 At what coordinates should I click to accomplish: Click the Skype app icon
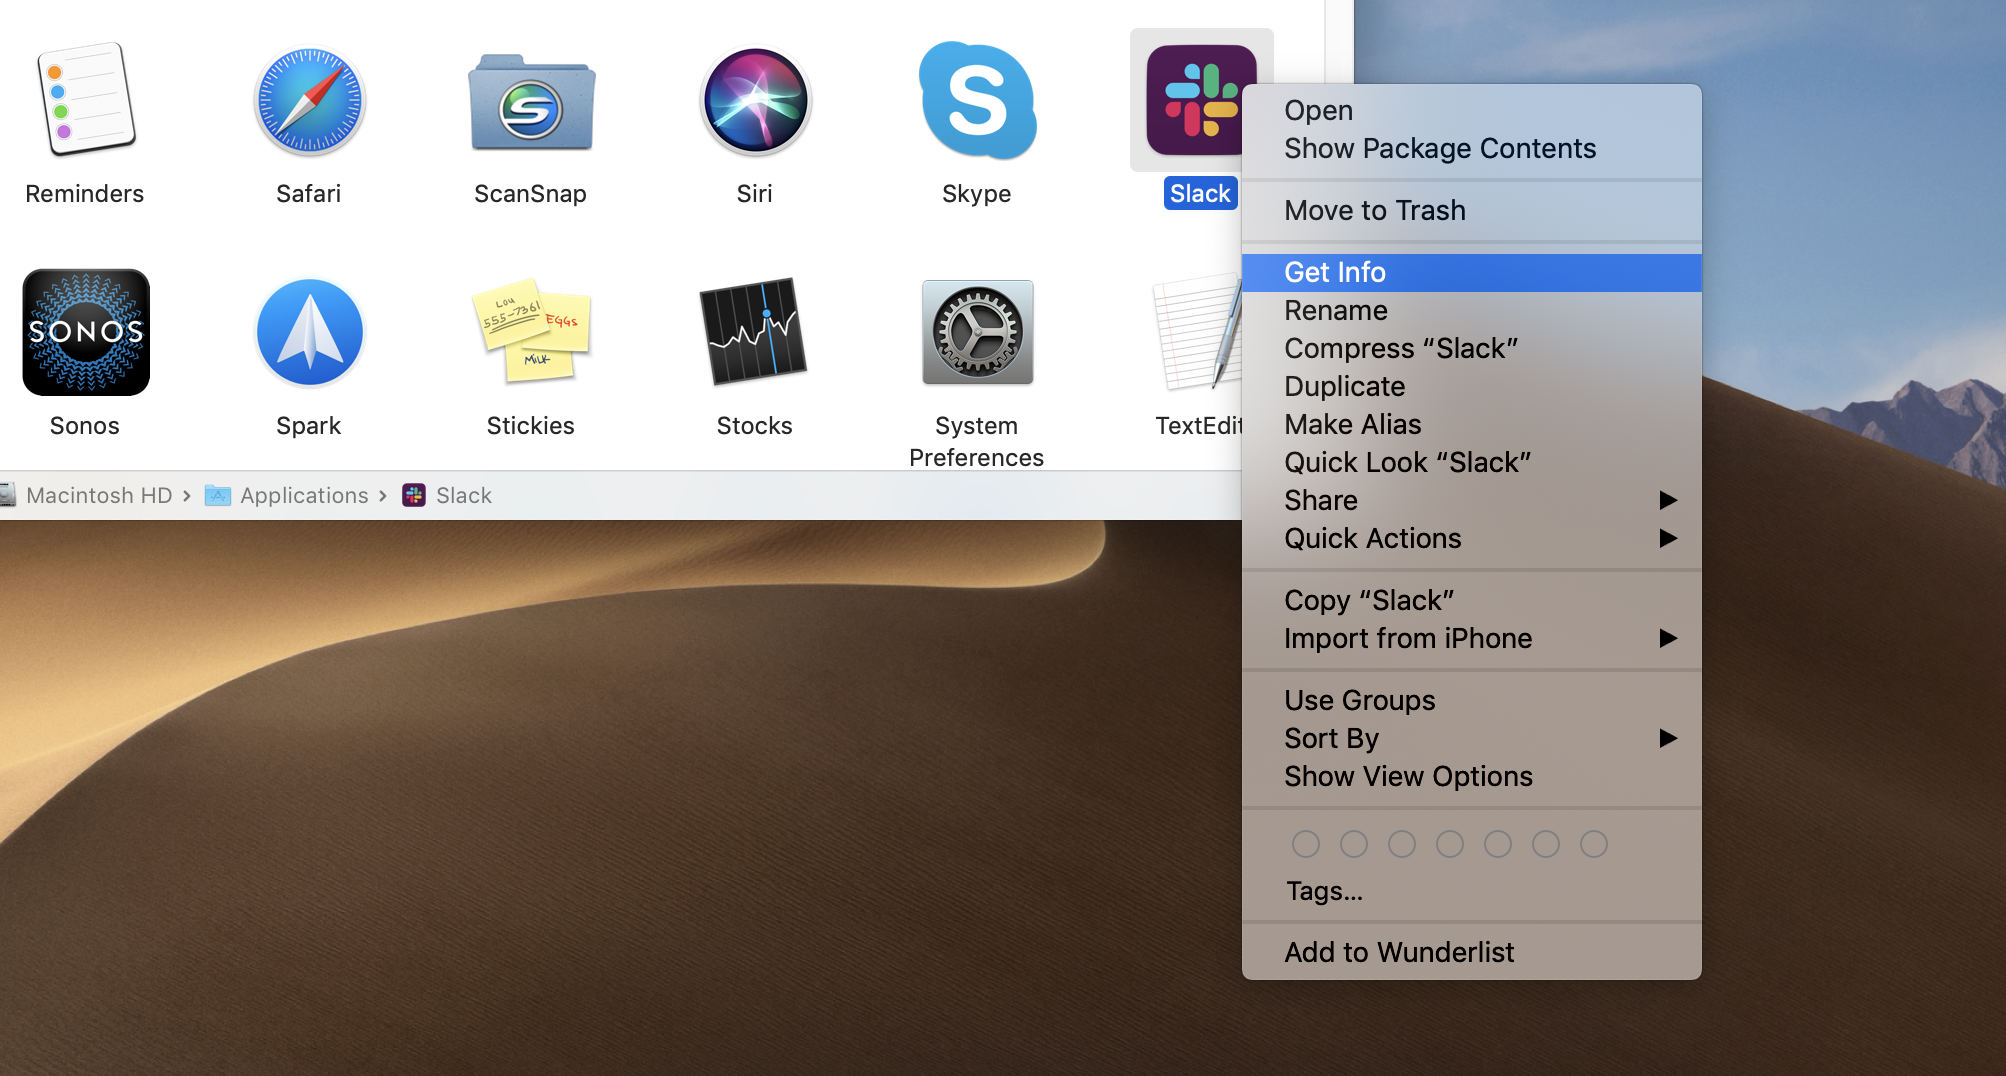coord(977,101)
